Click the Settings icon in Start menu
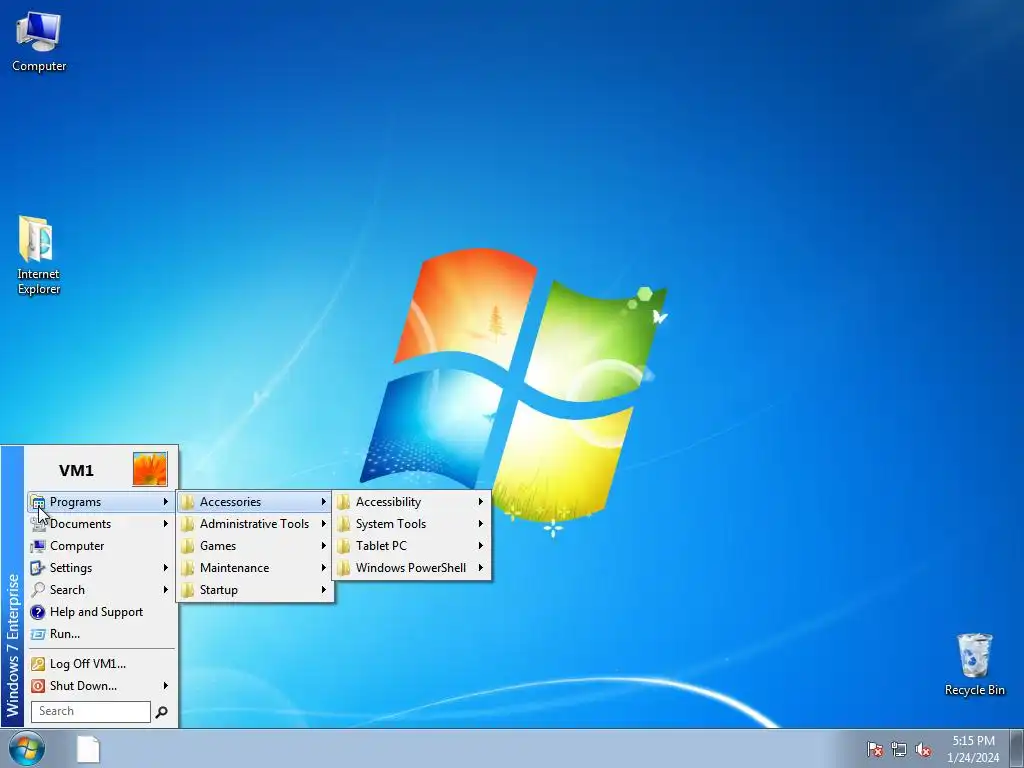The height and width of the screenshot is (768, 1024). point(38,568)
